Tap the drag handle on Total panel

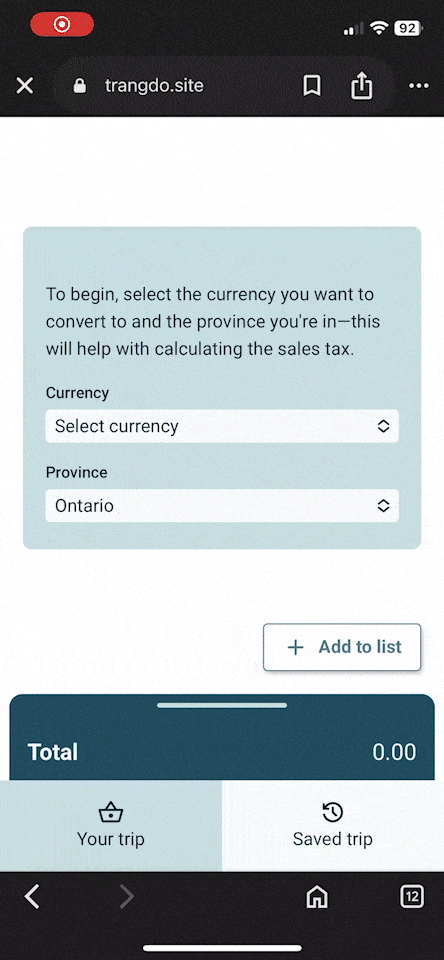click(x=222, y=705)
